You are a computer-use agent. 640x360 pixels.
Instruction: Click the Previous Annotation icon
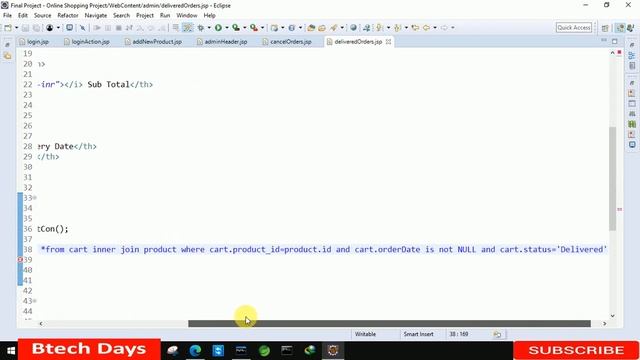[398, 28]
